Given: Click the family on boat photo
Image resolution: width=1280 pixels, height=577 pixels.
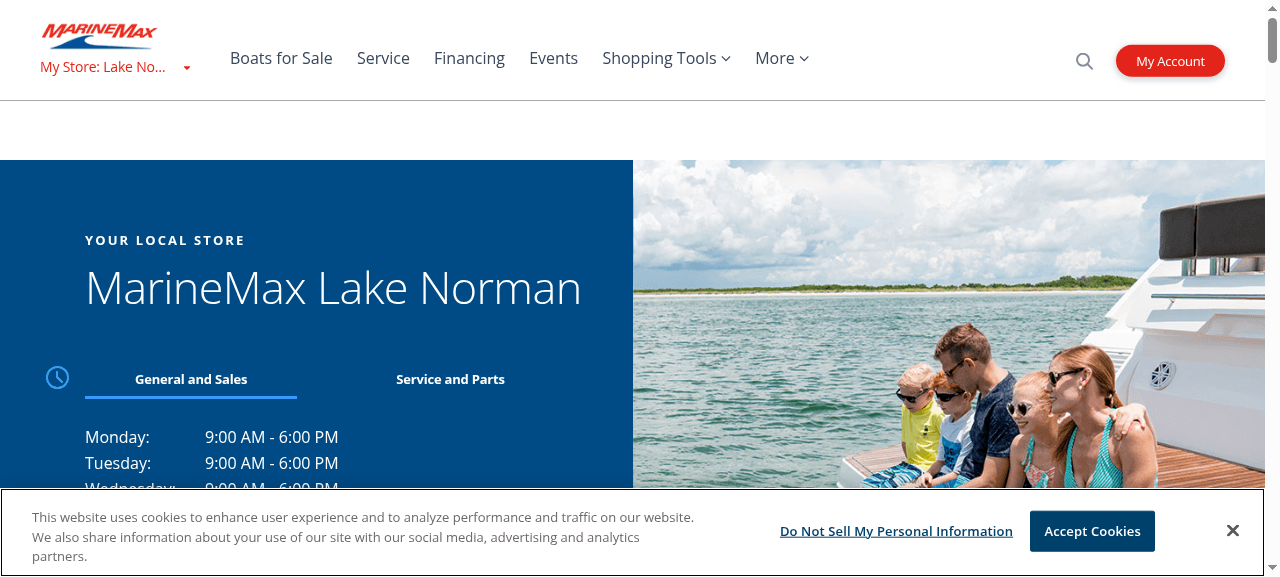Looking at the screenshot, I should pyautogui.click(x=949, y=324).
